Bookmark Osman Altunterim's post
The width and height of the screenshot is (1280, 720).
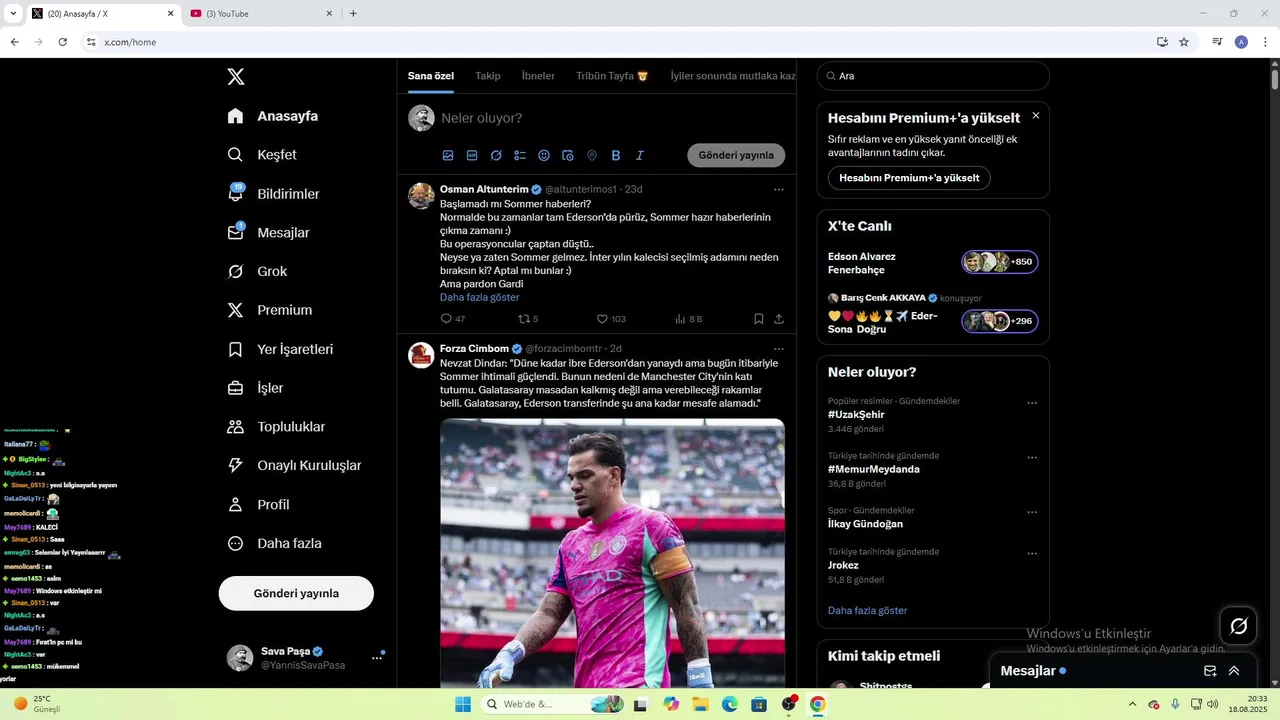pos(759,319)
